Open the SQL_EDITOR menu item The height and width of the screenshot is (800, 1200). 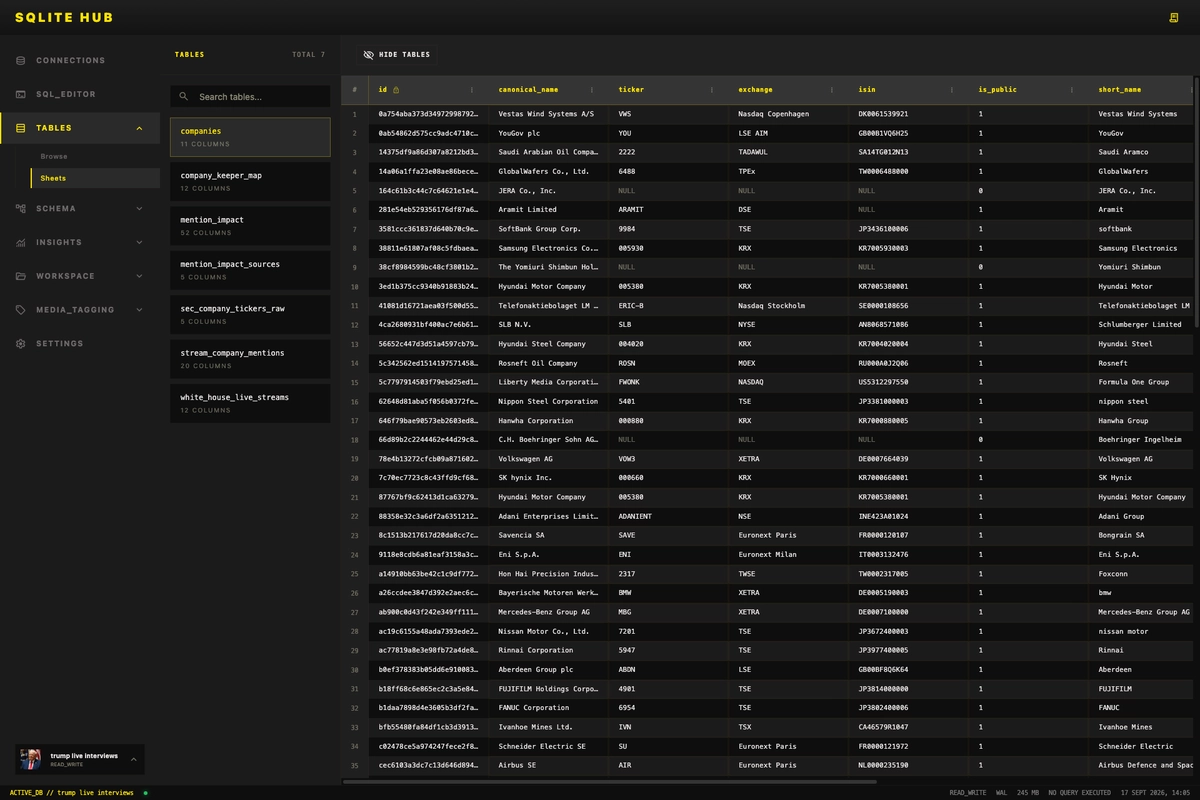(80, 95)
